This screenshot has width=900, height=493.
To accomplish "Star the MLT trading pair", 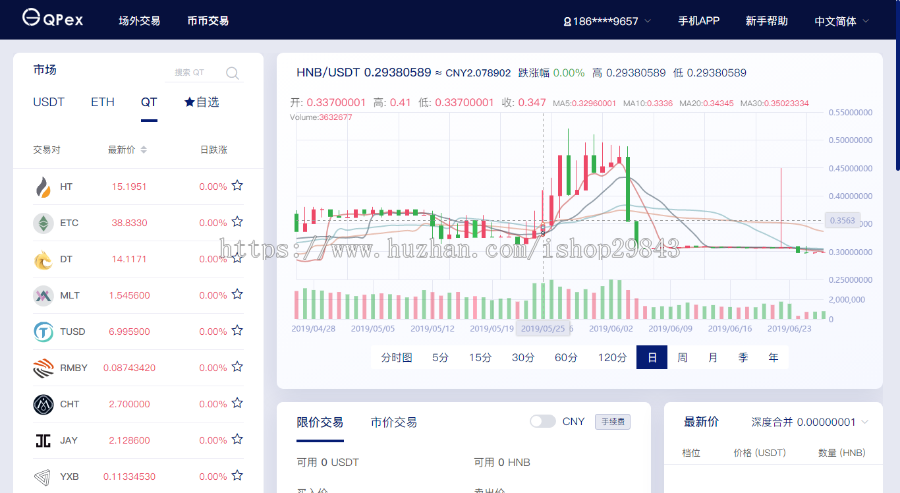I will (237, 294).
